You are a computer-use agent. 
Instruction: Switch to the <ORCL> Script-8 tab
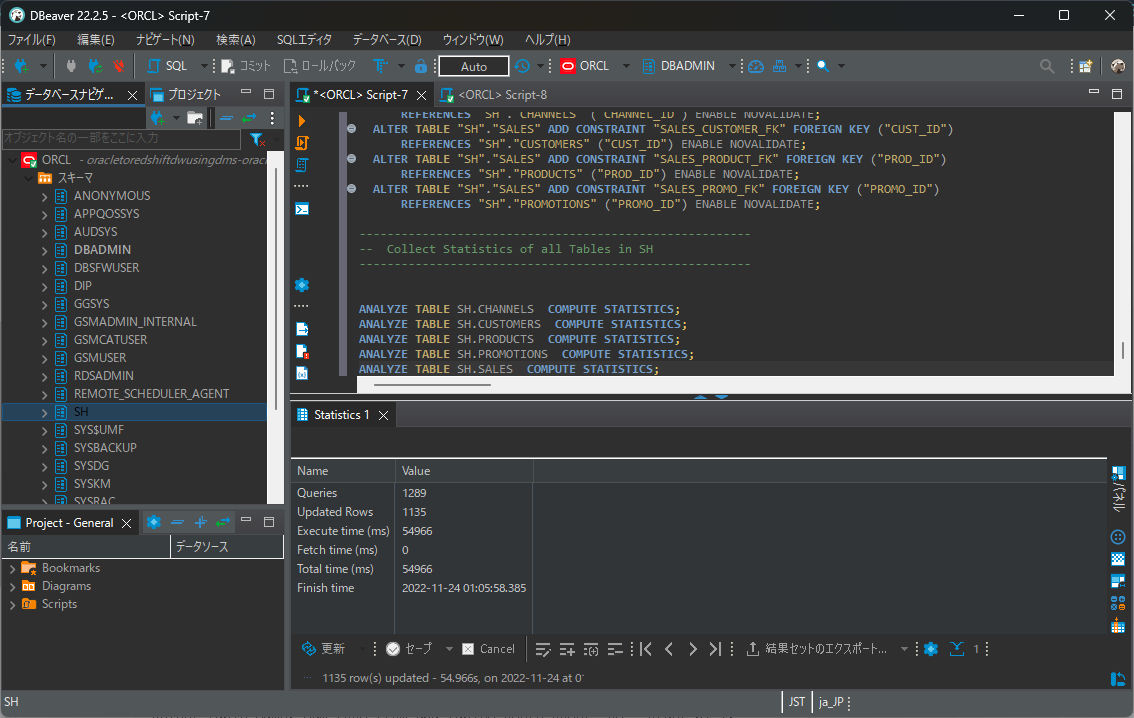pos(494,95)
